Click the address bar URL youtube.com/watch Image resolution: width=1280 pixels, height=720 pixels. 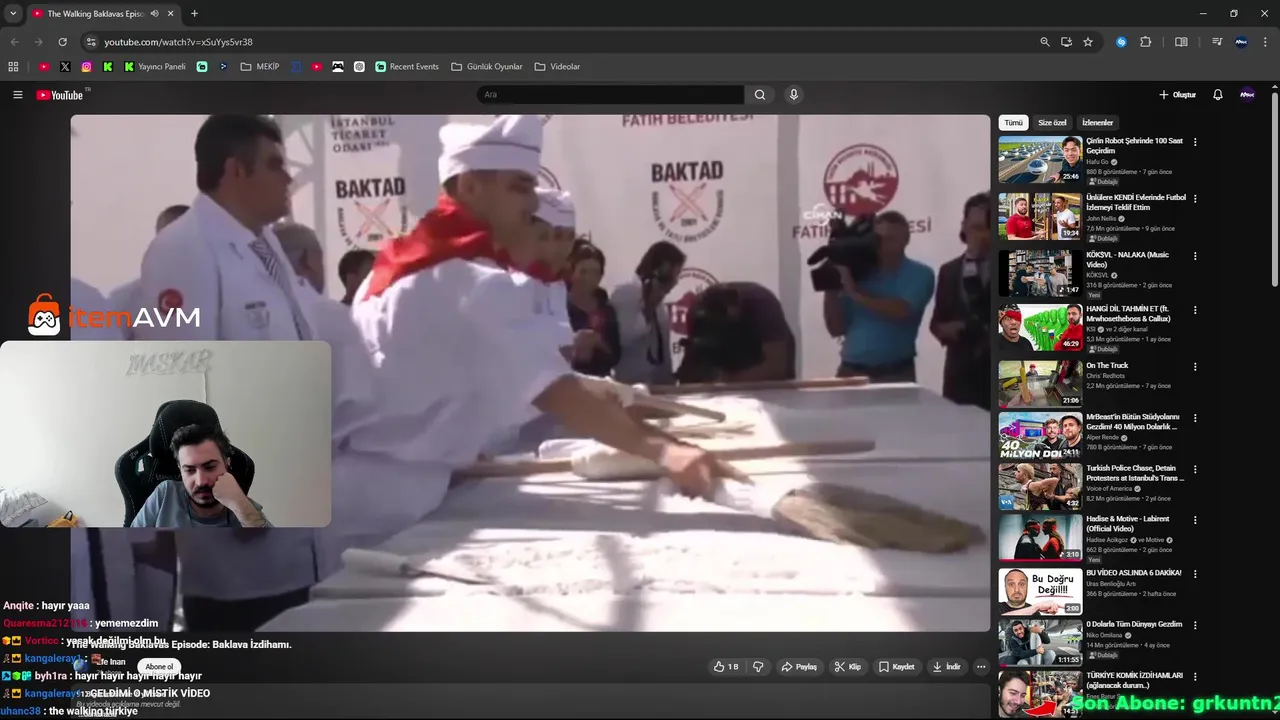coord(178,42)
